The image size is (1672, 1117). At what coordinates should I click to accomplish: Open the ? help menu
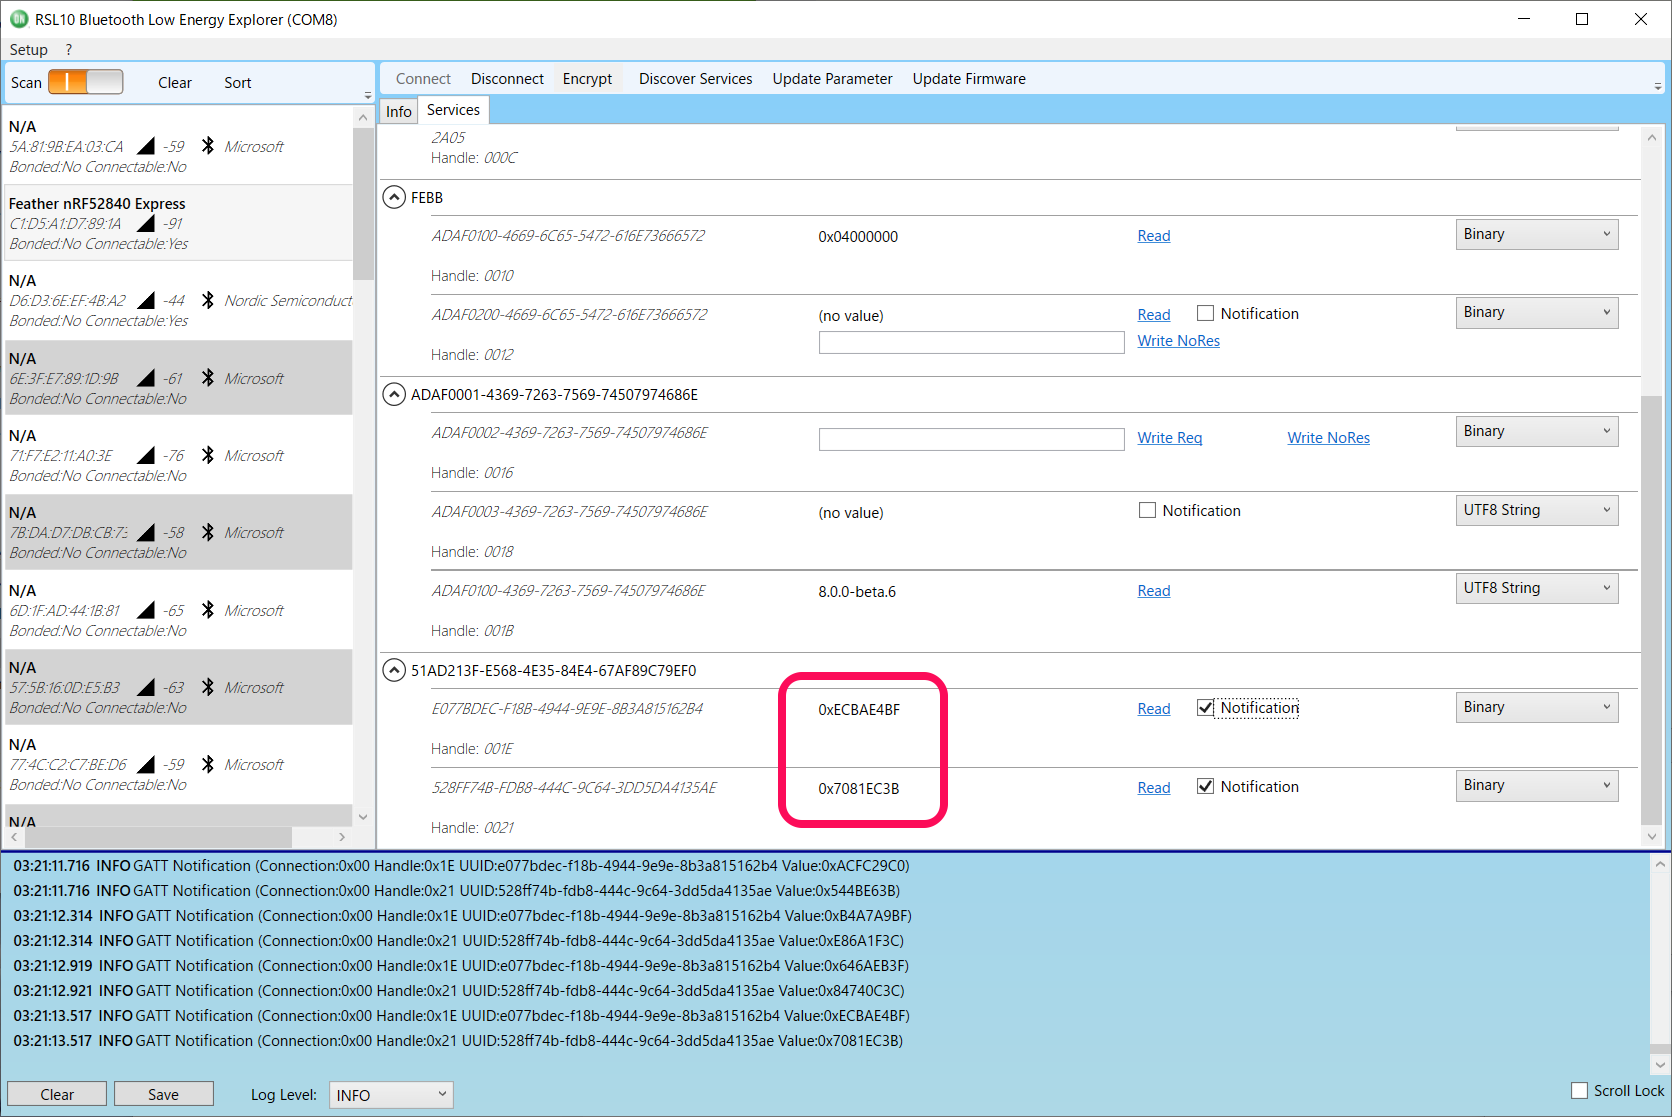69,50
